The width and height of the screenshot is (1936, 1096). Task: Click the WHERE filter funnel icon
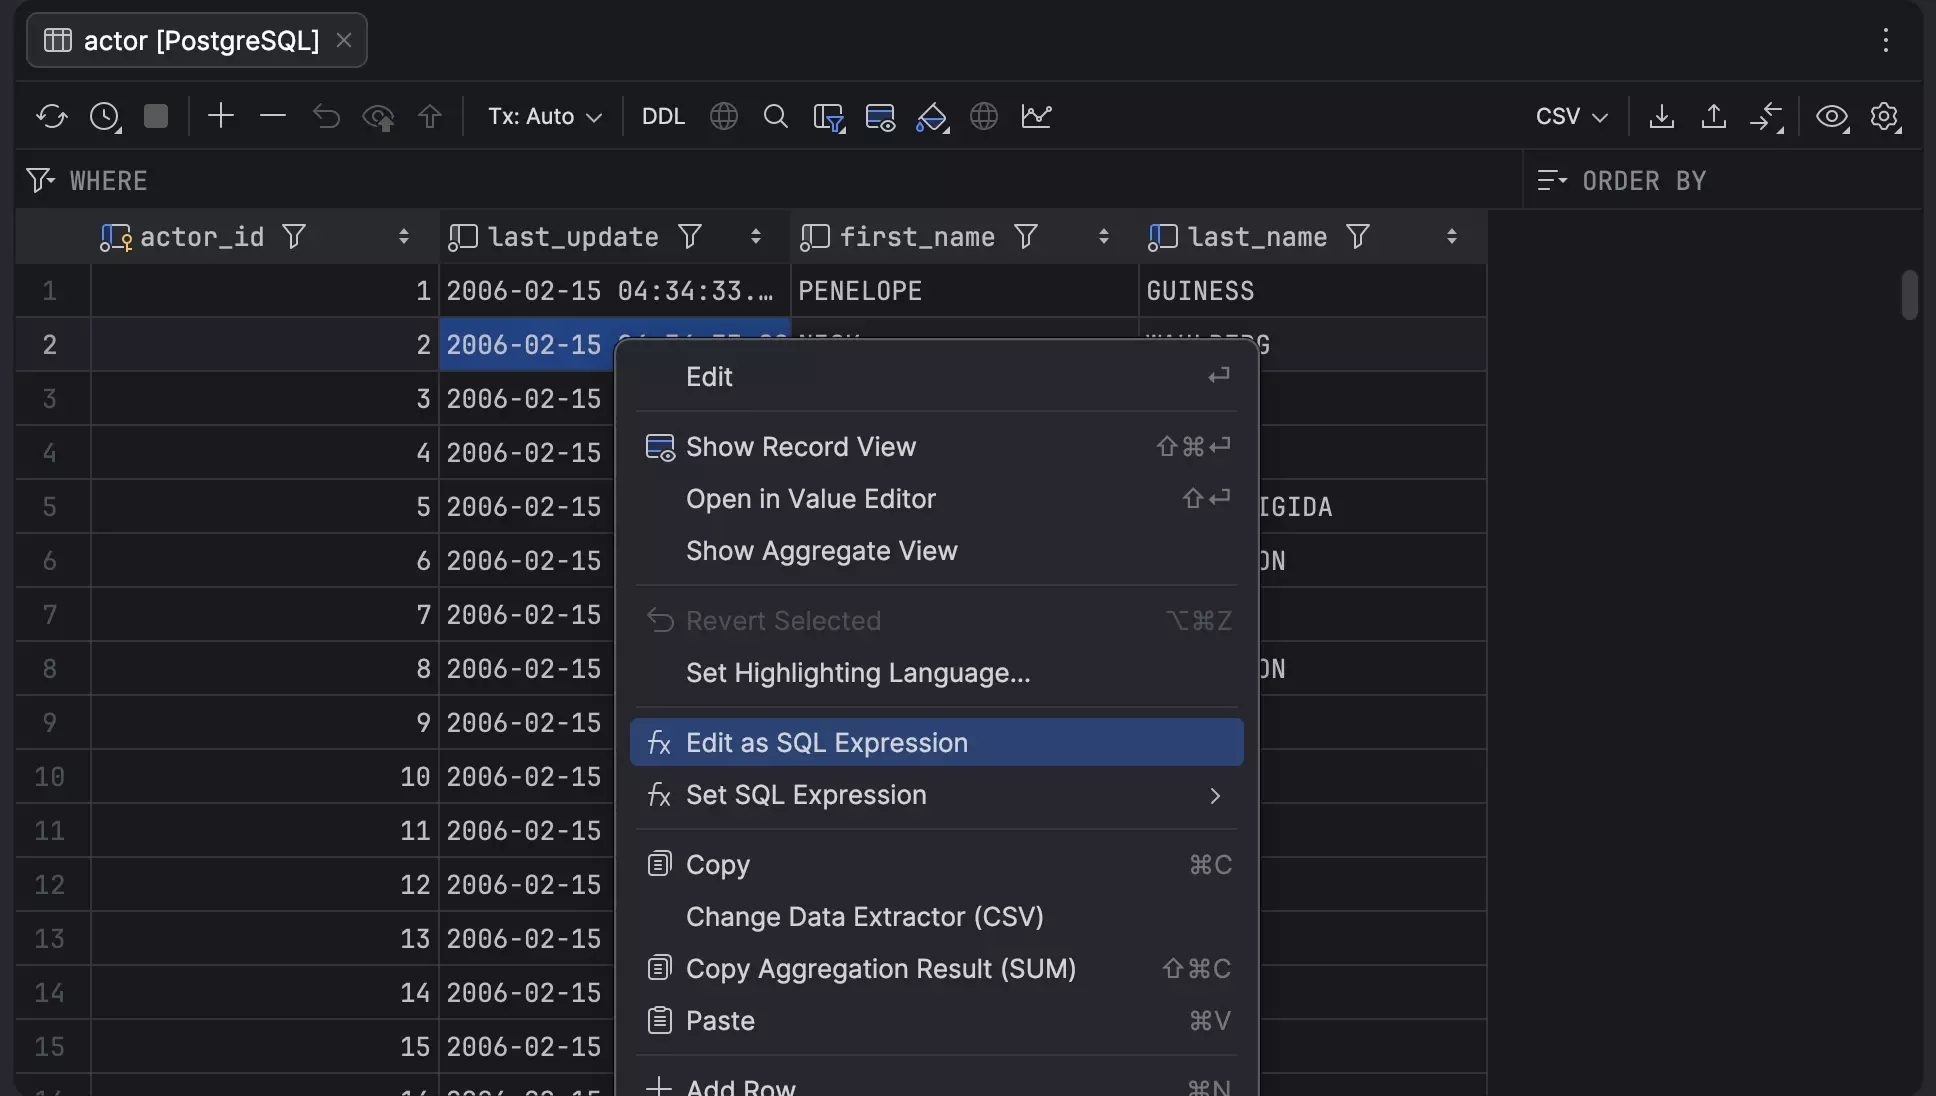(x=40, y=180)
